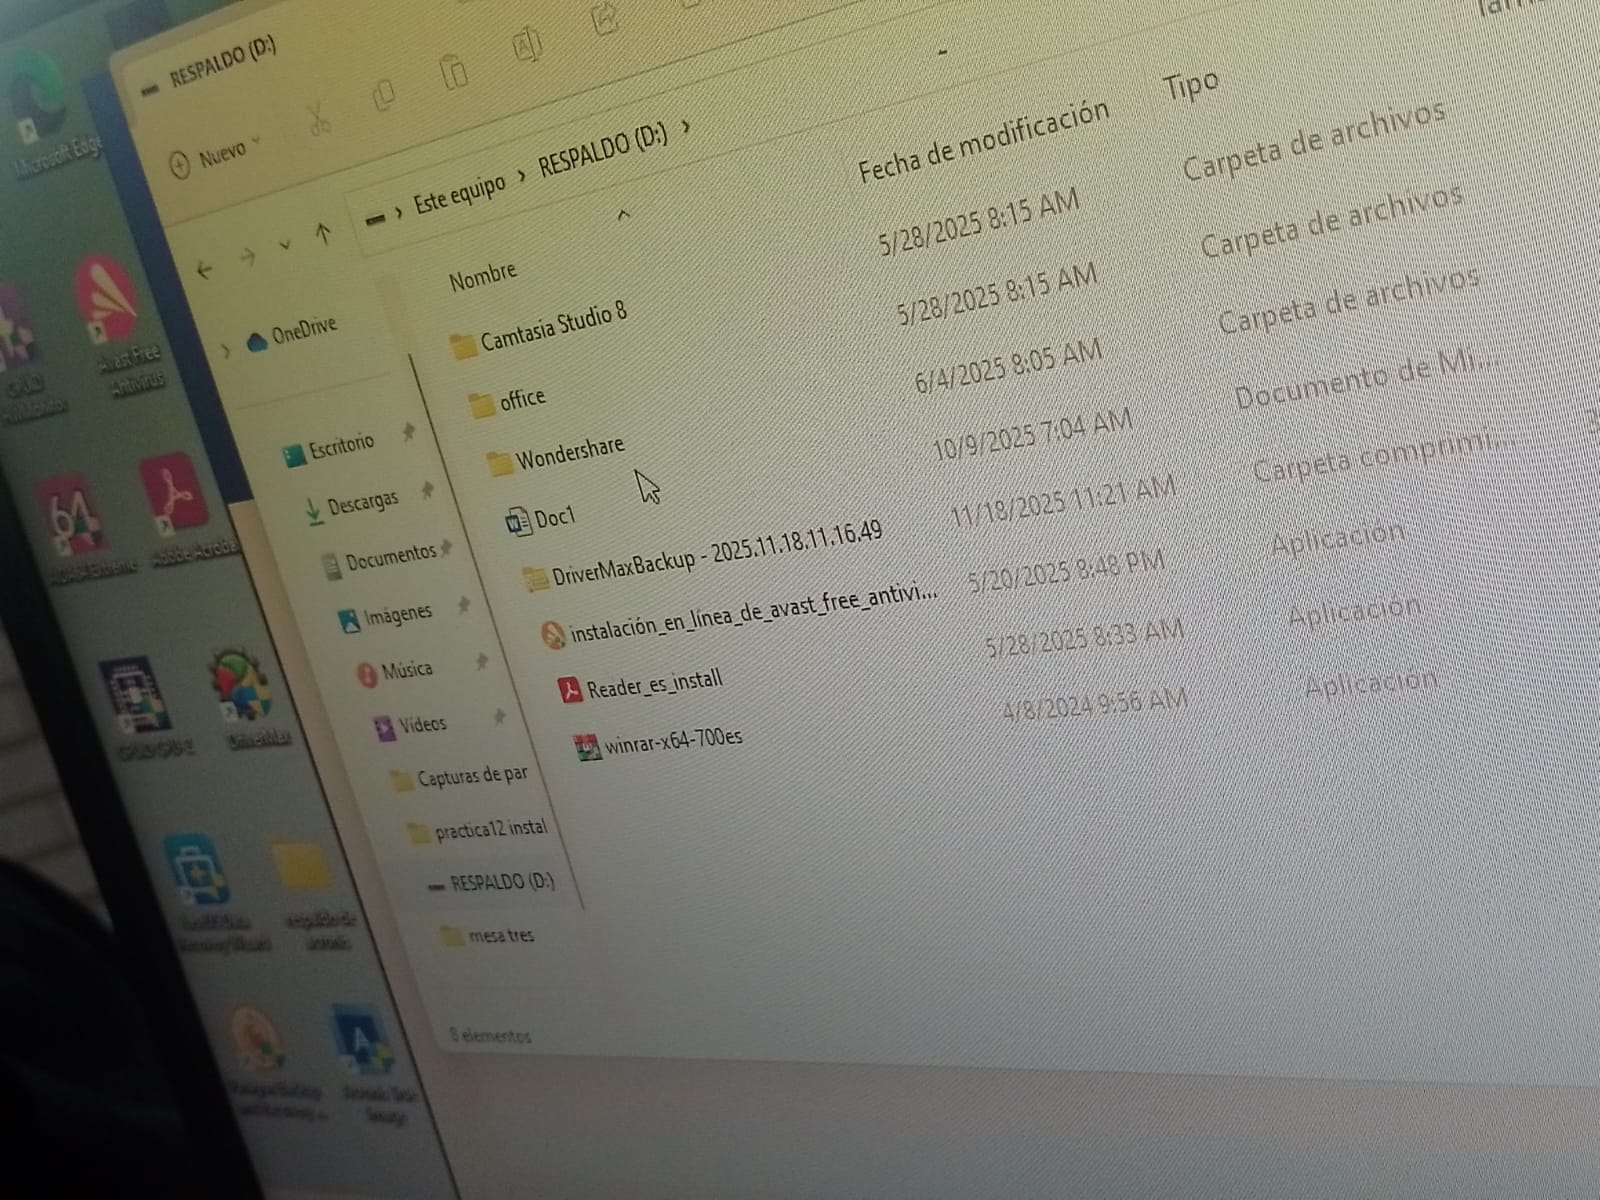1600x1200 pixels.
Task: Go up one level with up arrow
Action: (x=322, y=234)
